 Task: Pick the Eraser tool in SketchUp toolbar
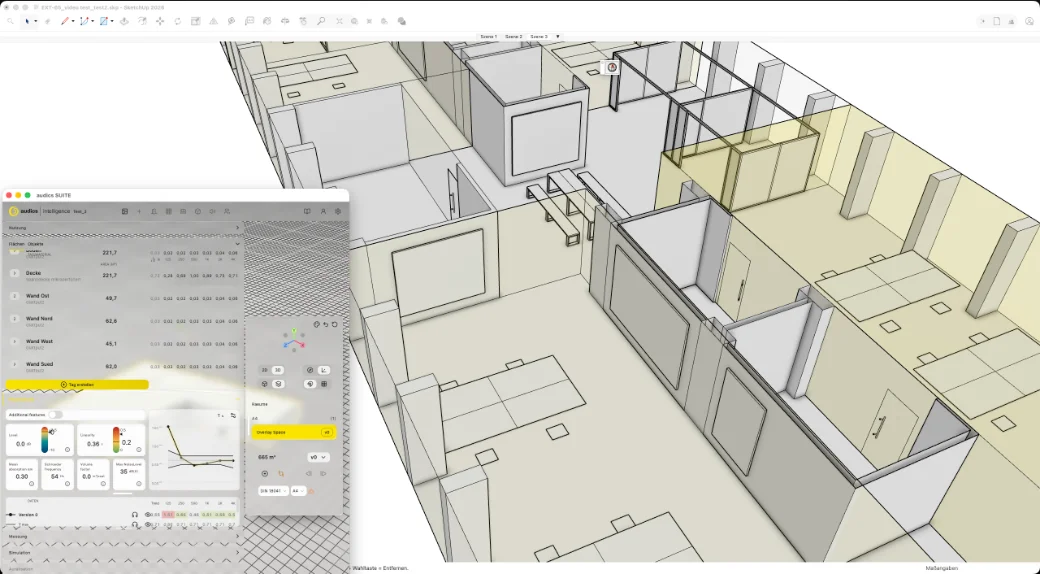(47, 21)
